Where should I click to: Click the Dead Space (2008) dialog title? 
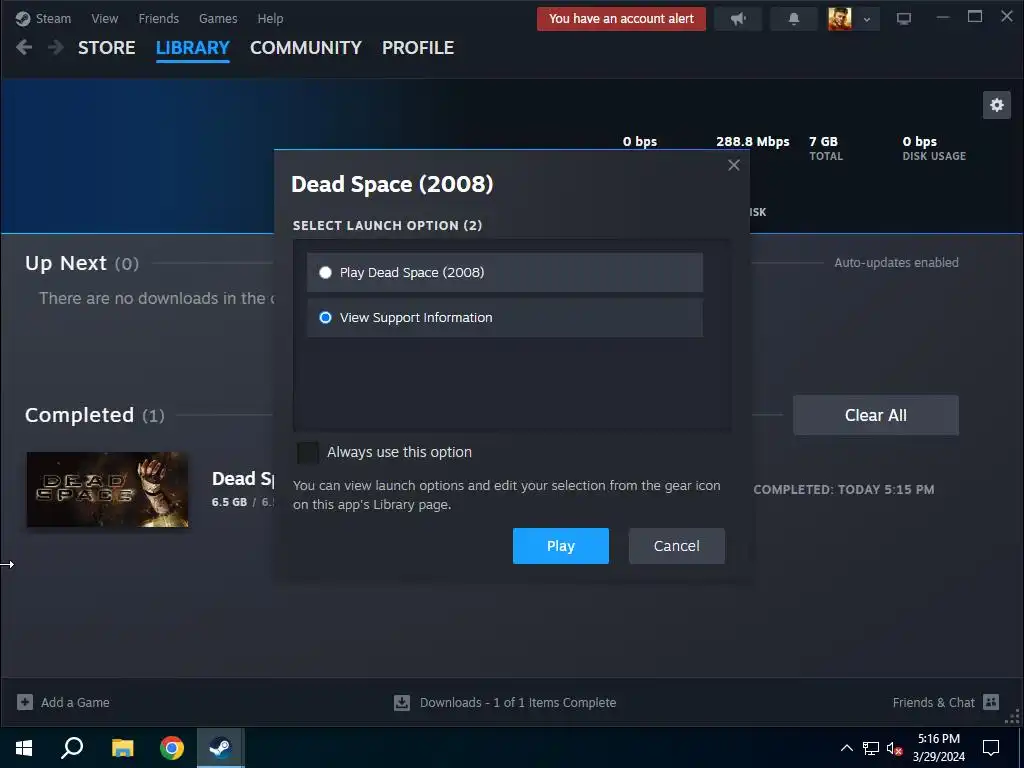[x=392, y=184]
